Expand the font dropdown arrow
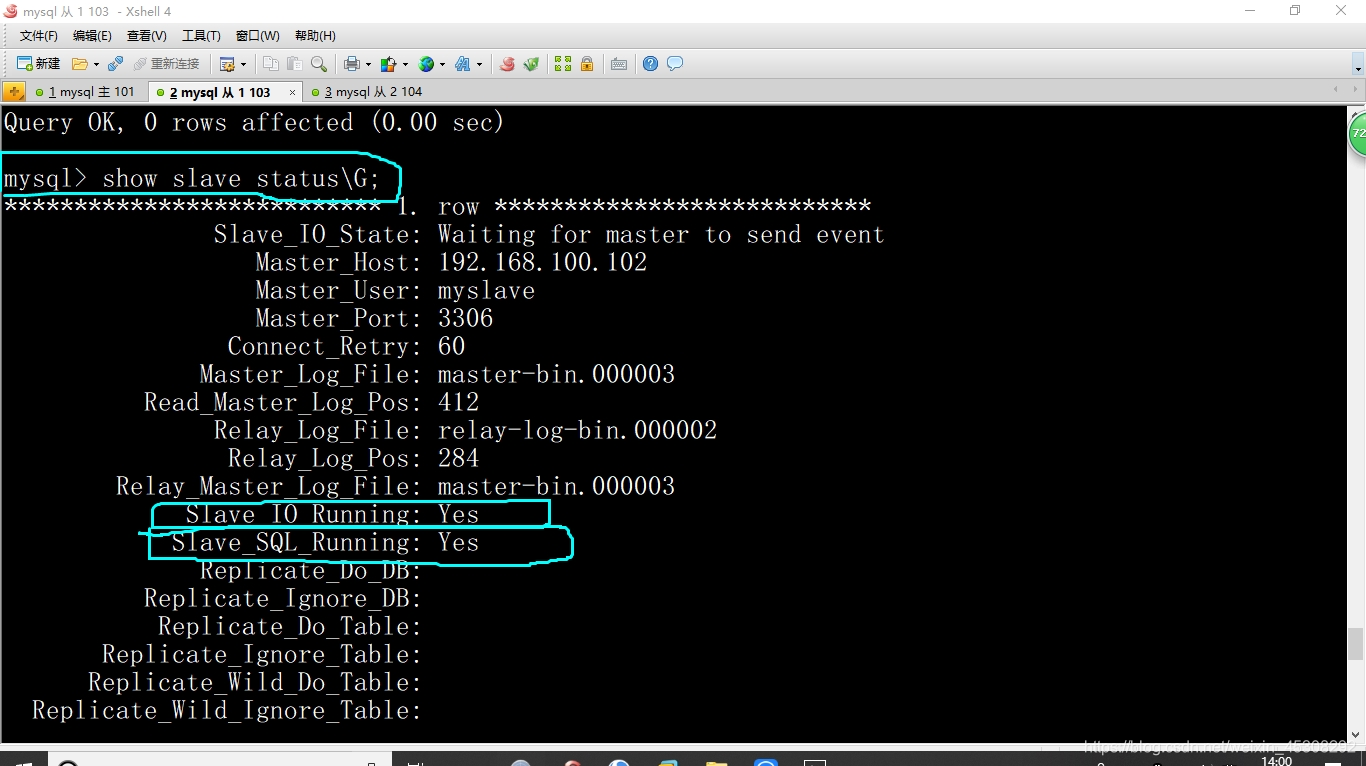The width and height of the screenshot is (1366, 766). click(x=479, y=64)
